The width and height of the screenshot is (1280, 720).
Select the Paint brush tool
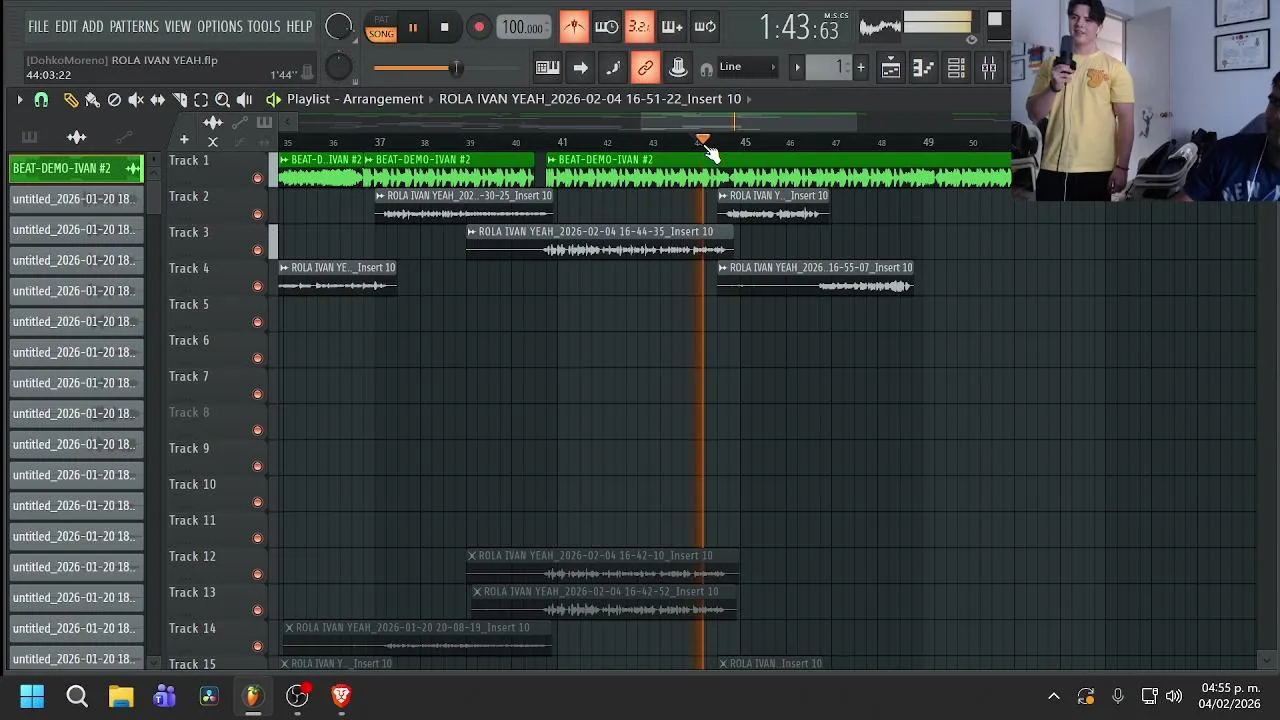coord(92,99)
